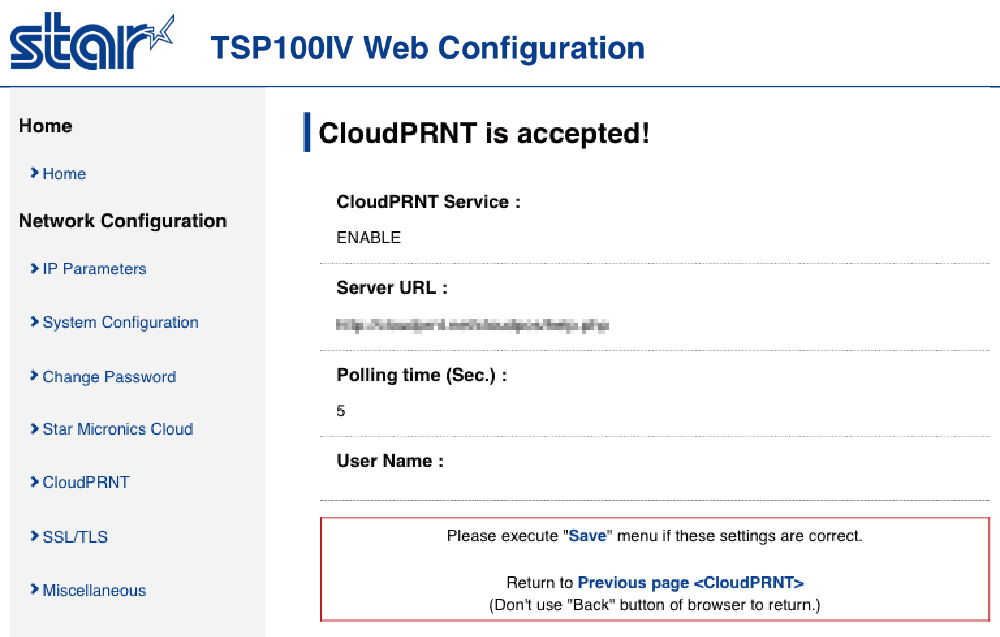Open IP Parameters settings

point(94,269)
